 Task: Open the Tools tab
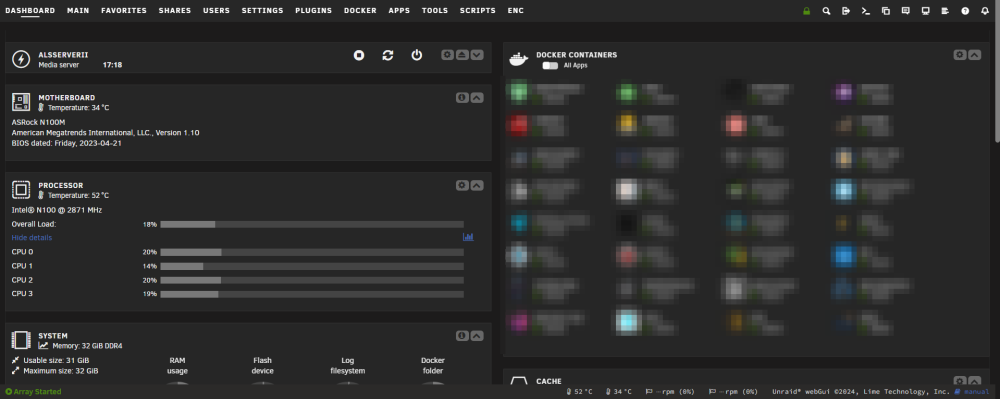point(435,11)
